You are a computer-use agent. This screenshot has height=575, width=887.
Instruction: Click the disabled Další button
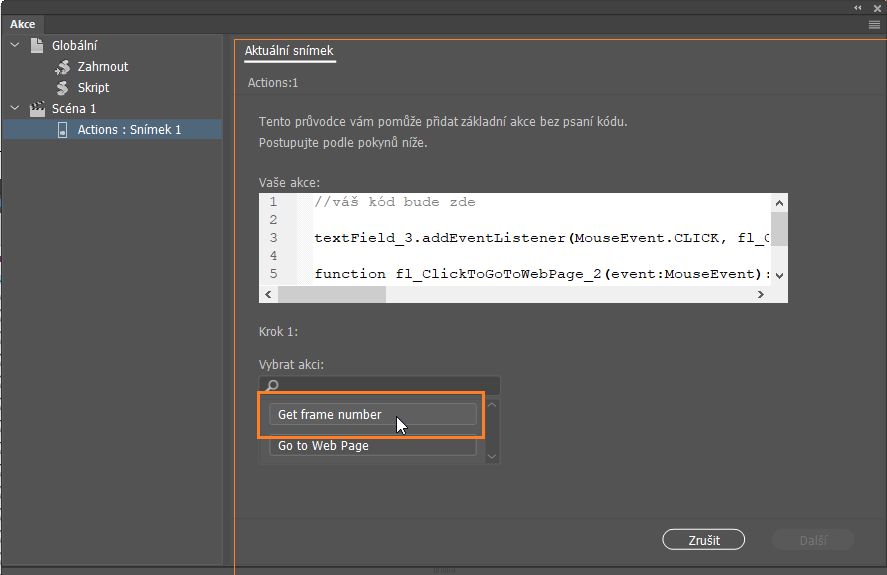coord(813,540)
